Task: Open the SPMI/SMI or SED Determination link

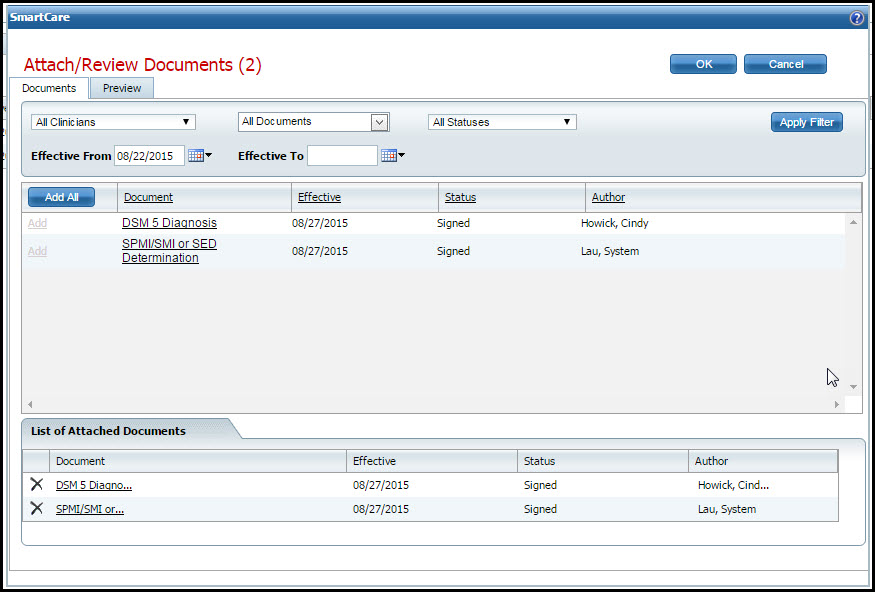Action: 169,251
